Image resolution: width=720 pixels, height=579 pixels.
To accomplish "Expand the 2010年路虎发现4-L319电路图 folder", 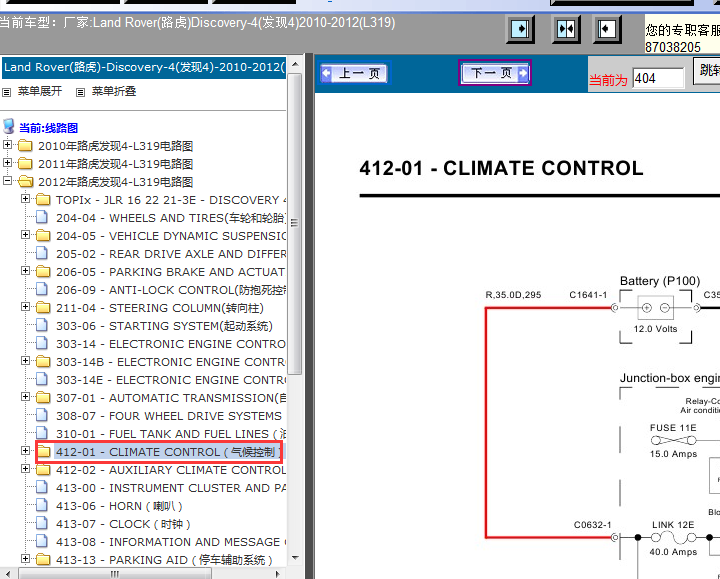I will (7, 145).
